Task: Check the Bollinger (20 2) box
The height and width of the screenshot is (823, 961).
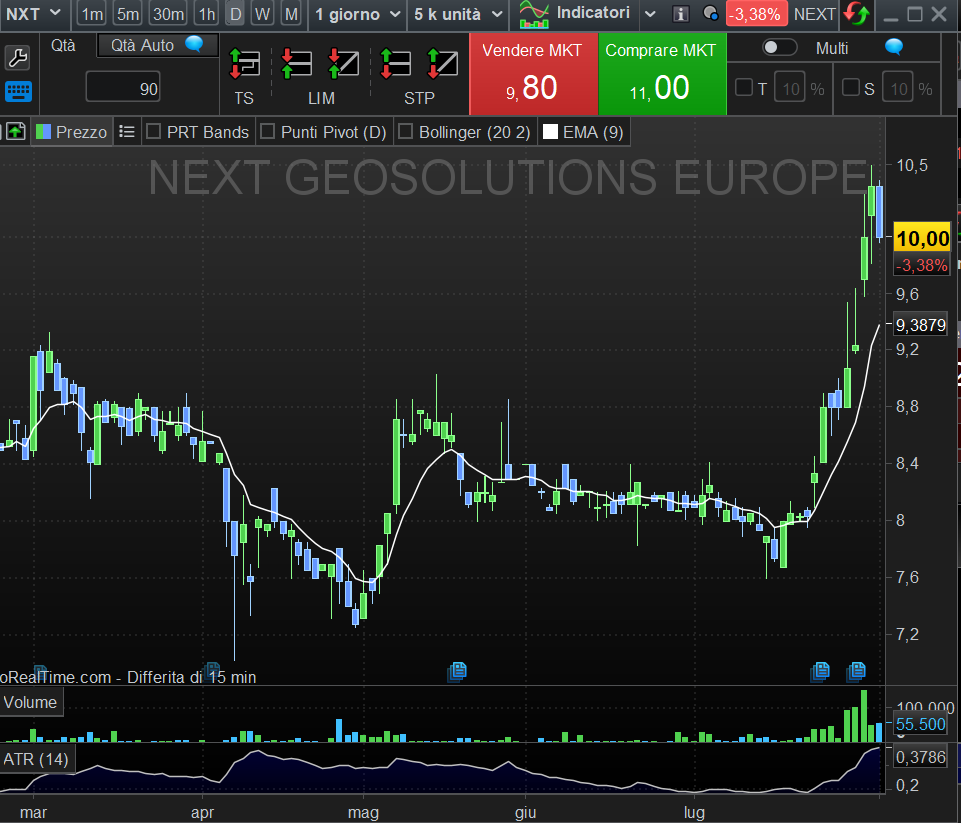Action: click(405, 132)
